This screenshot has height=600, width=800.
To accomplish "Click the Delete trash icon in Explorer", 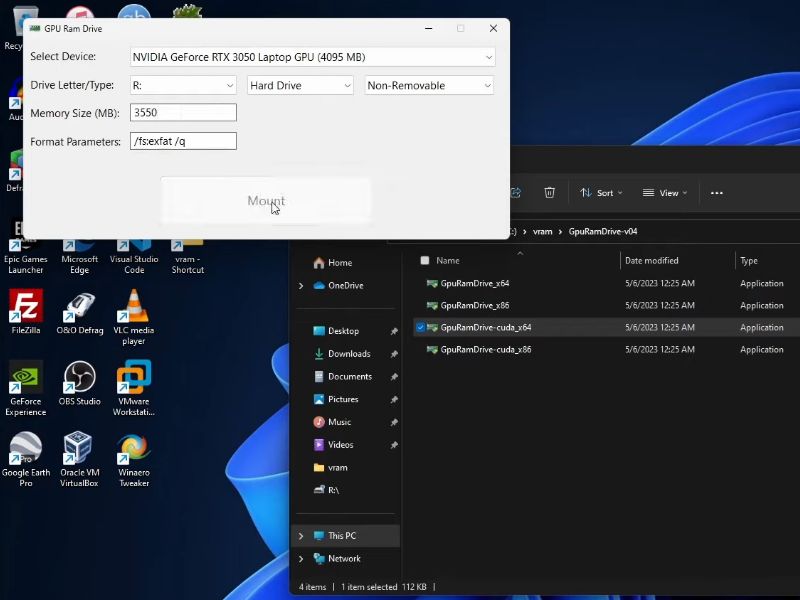I will [x=549, y=193].
